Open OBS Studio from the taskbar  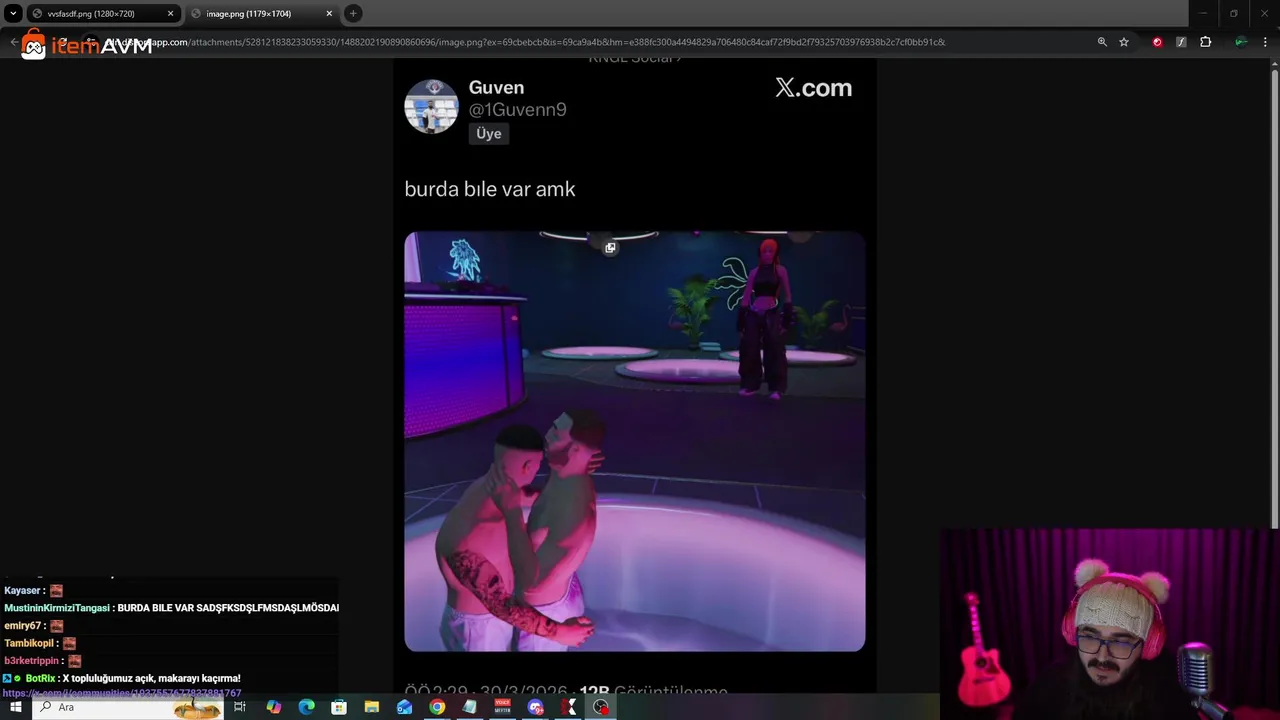pyautogui.click(x=601, y=707)
